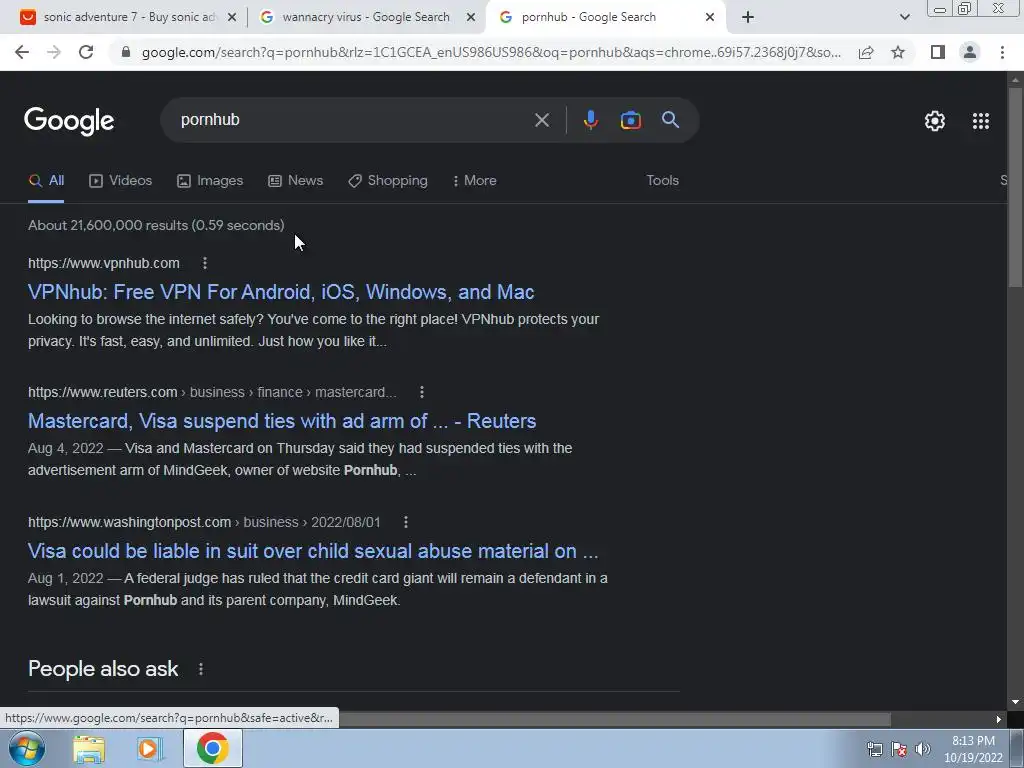Submit search with the magnifier icon

(670, 120)
